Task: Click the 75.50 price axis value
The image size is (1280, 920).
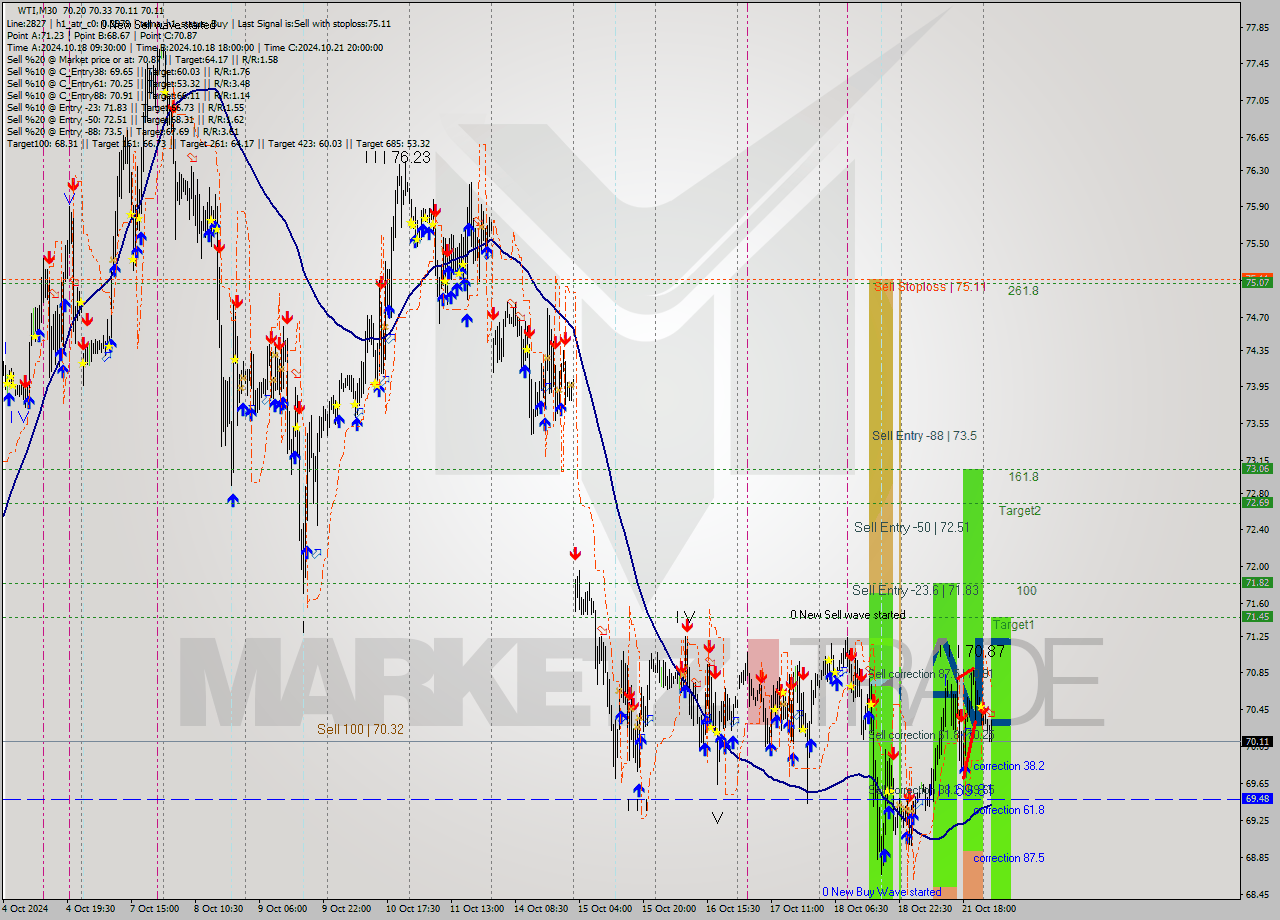Action: click(x=1258, y=243)
